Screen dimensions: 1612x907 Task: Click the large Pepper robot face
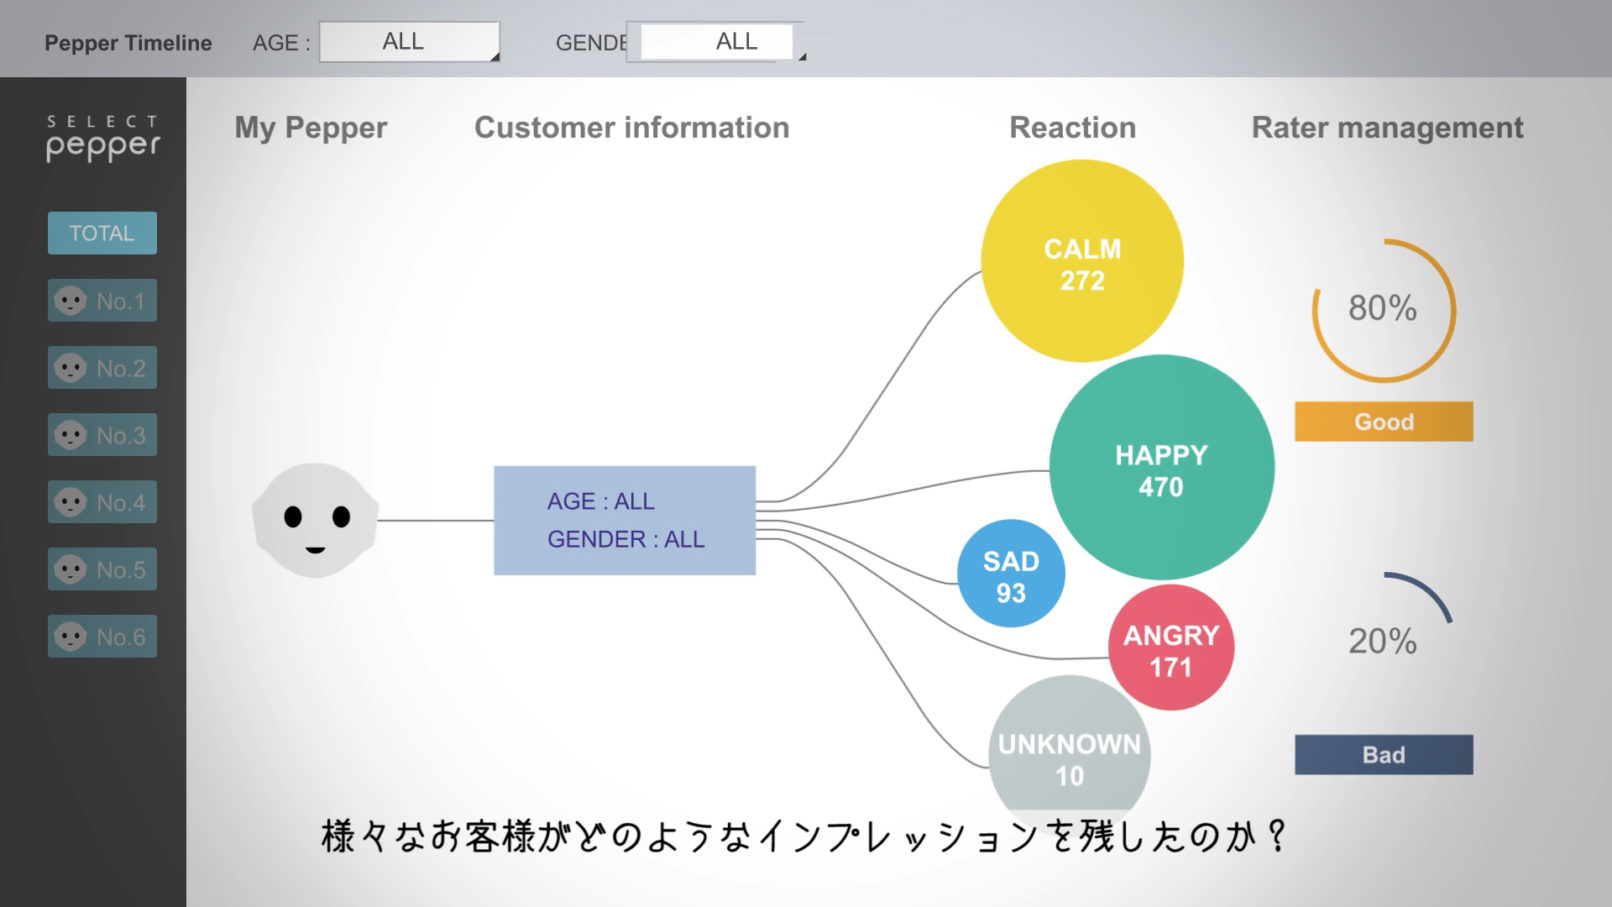point(315,520)
